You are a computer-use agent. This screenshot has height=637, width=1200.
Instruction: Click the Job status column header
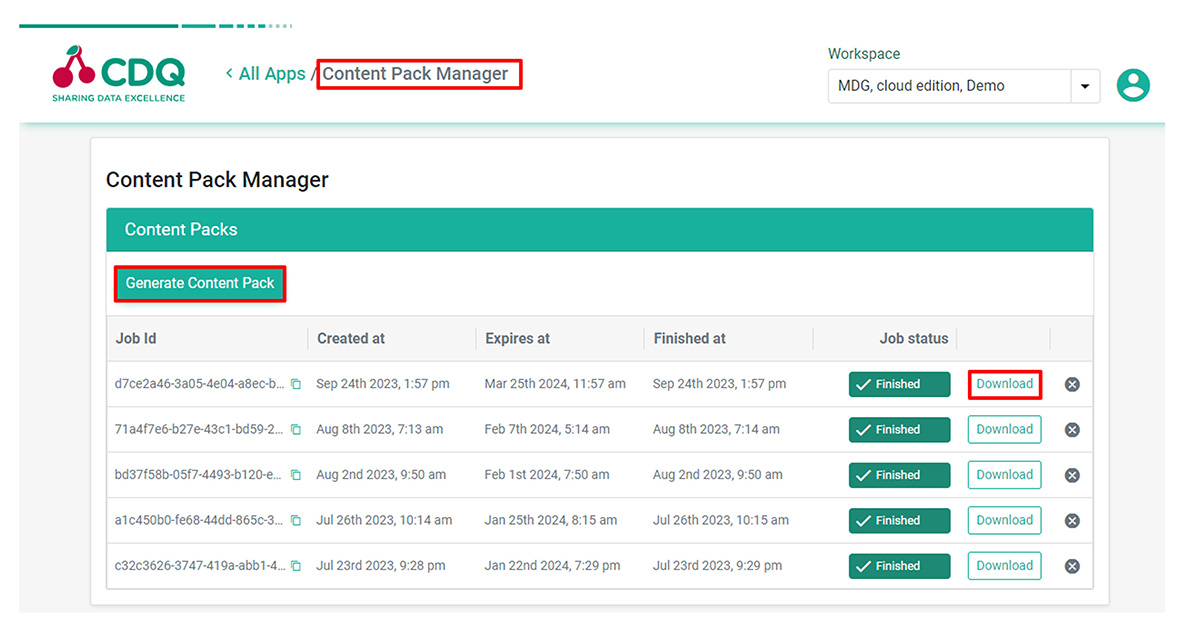(914, 339)
